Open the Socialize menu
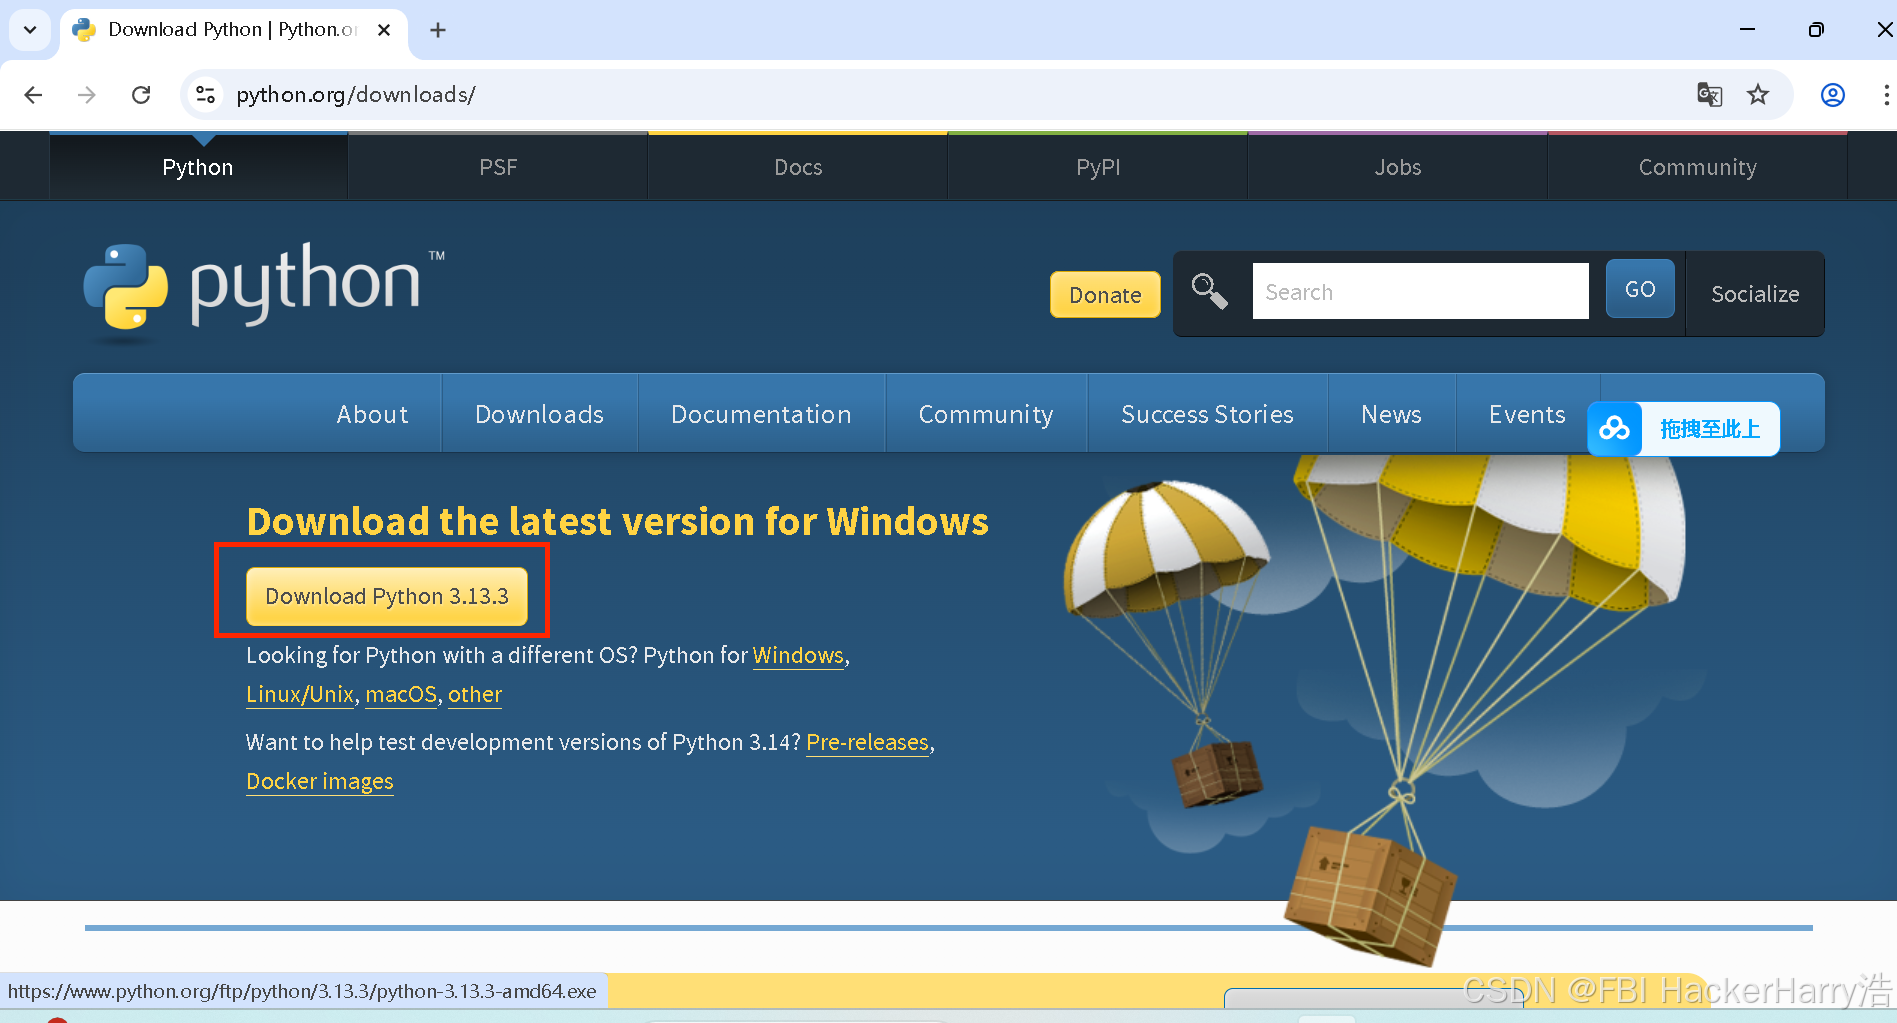This screenshot has width=1897, height=1023. coord(1755,294)
